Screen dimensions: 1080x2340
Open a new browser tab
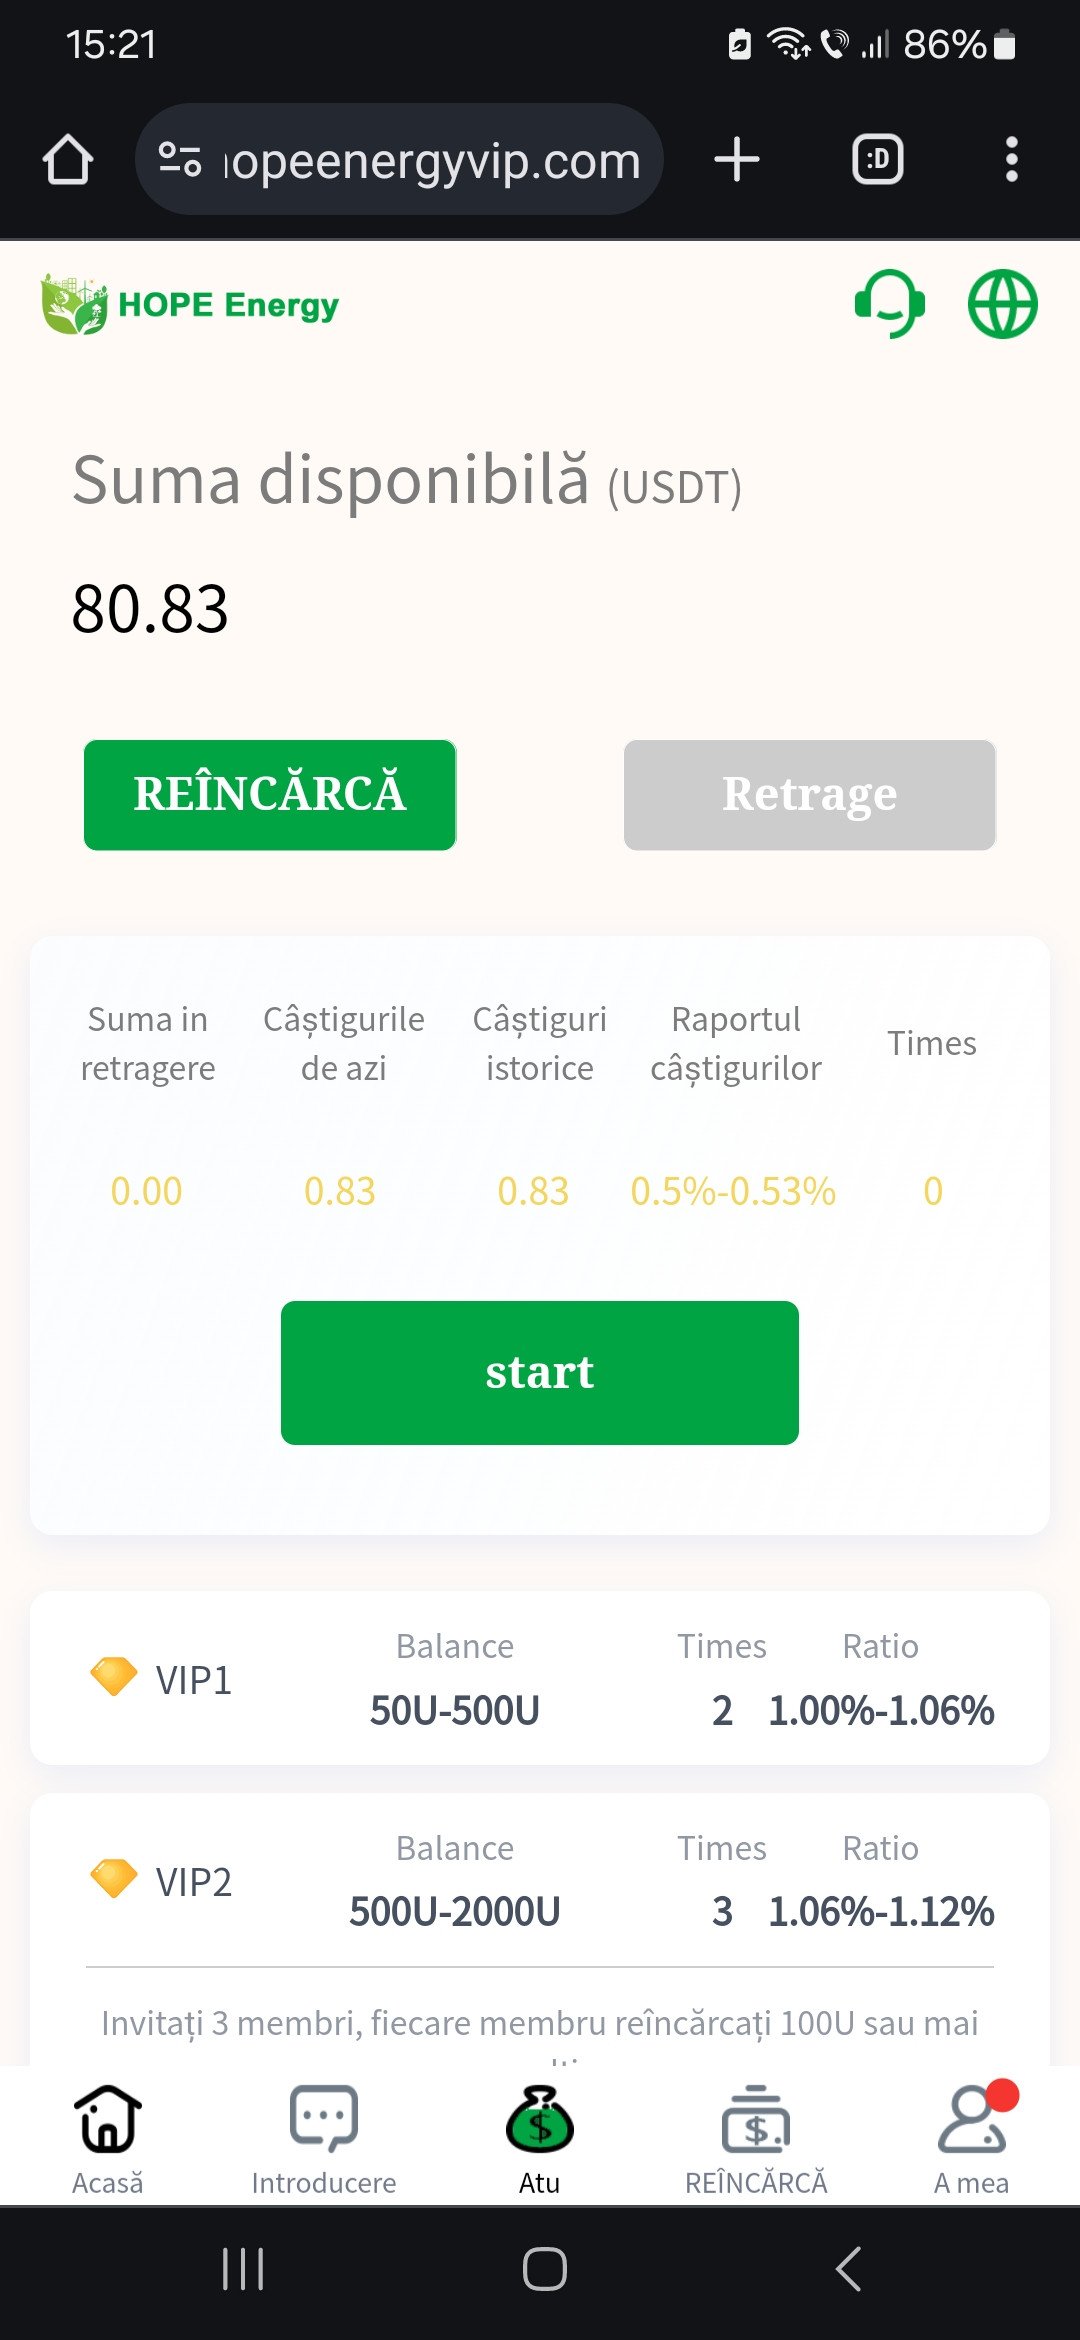coord(737,160)
